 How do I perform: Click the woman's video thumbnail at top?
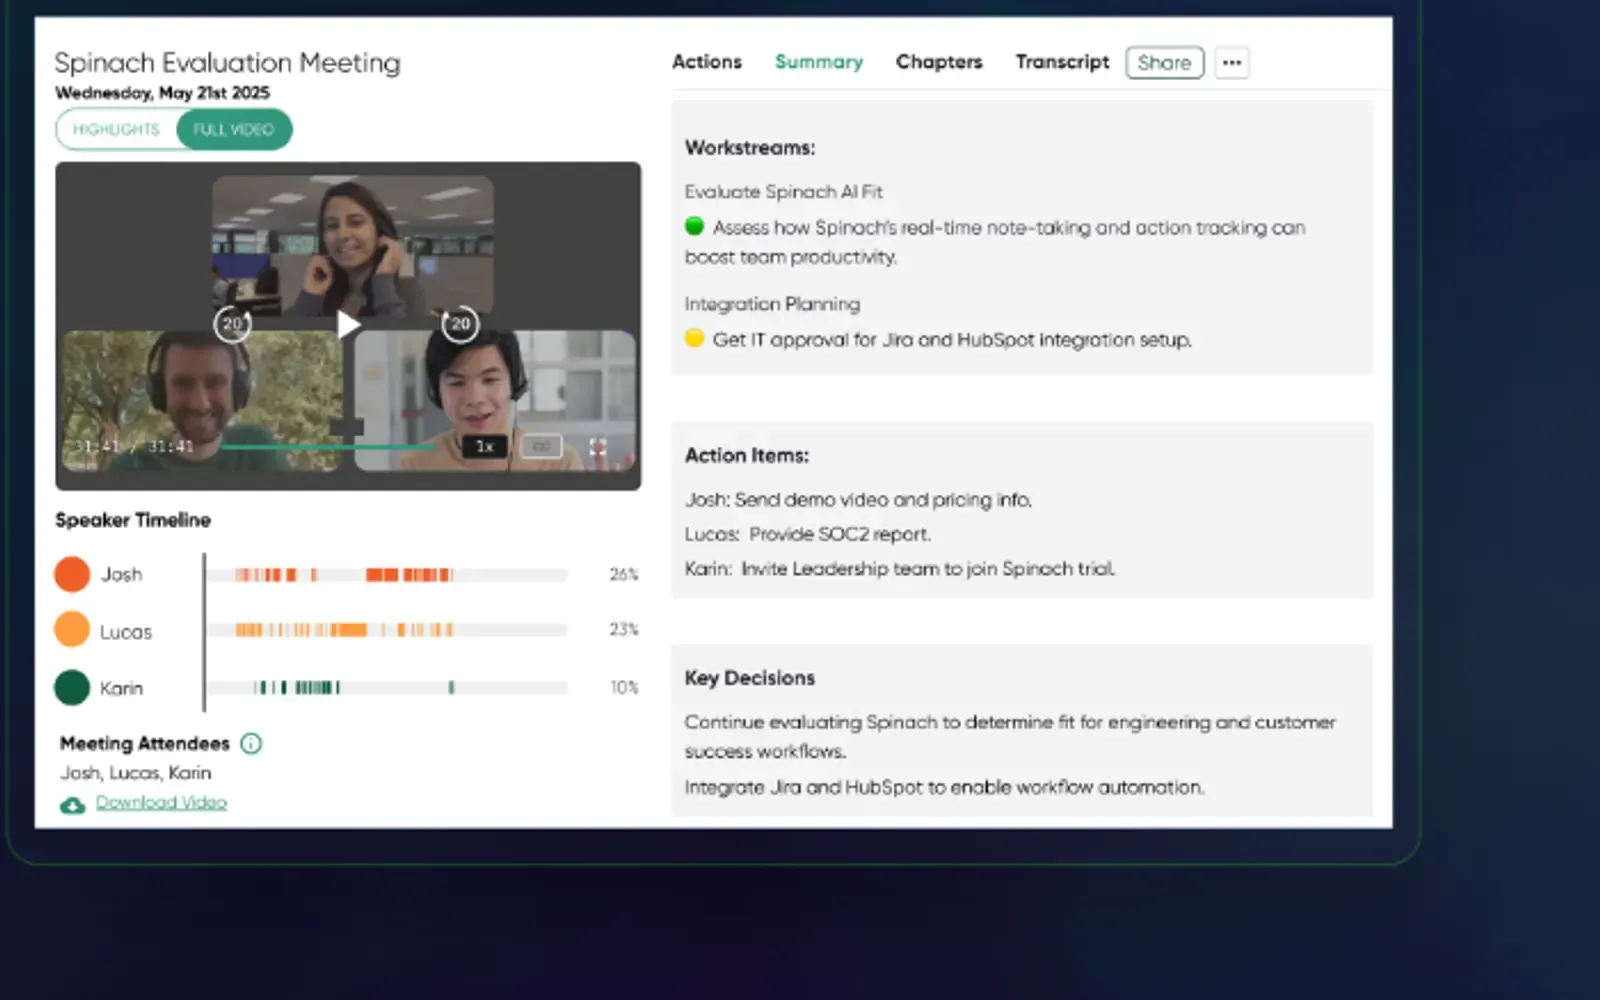coord(353,246)
